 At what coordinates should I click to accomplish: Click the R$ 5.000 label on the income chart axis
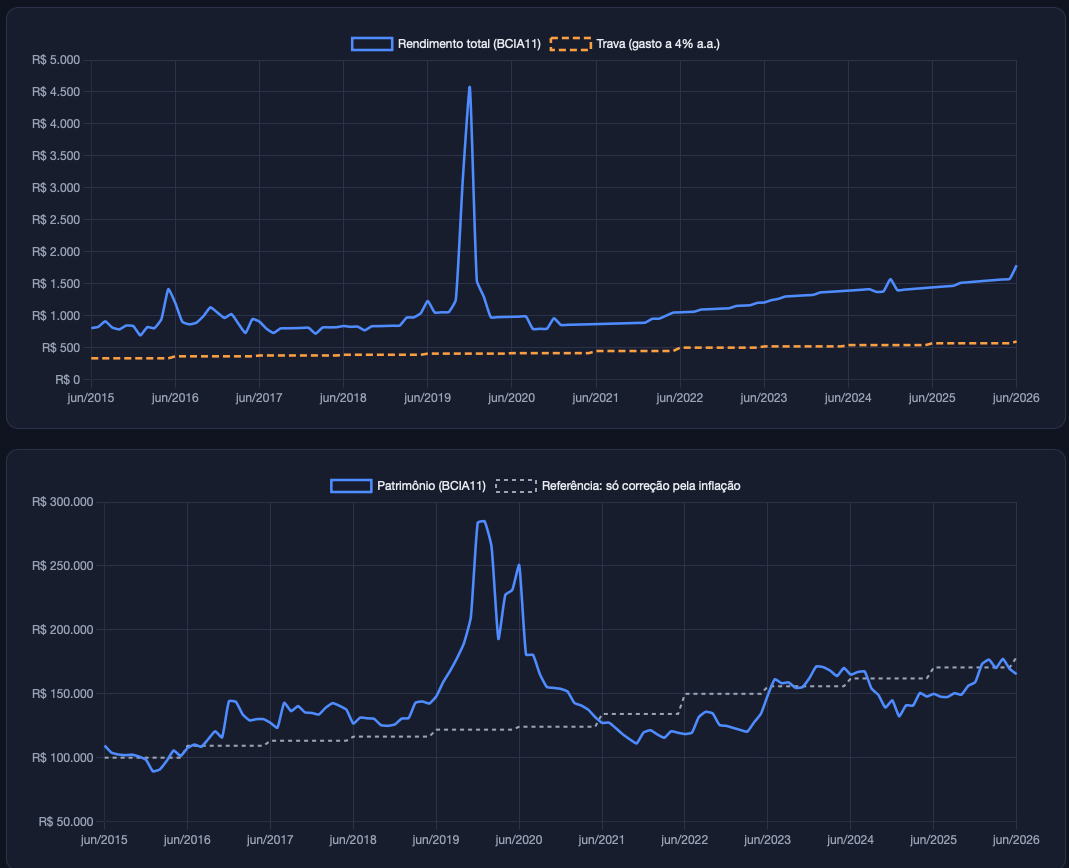(56, 60)
